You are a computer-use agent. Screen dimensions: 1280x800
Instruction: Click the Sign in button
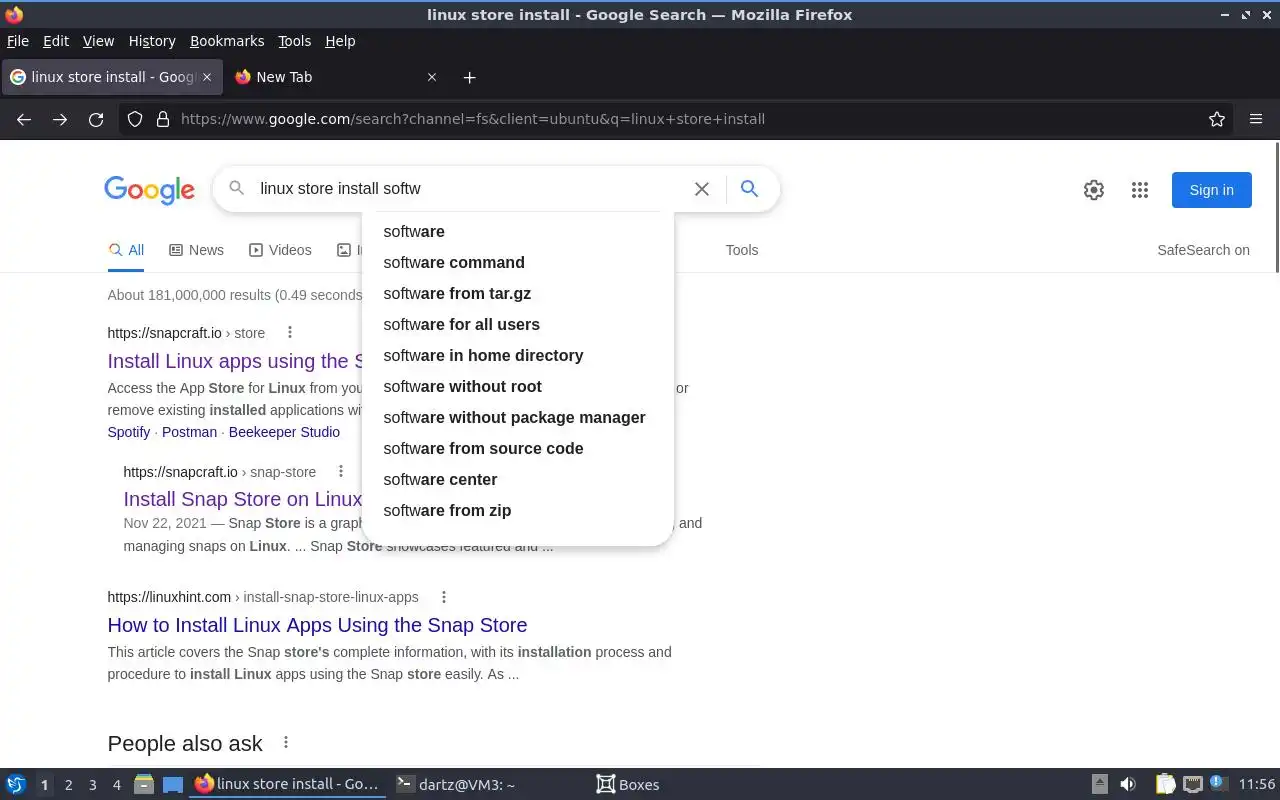click(1212, 190)
